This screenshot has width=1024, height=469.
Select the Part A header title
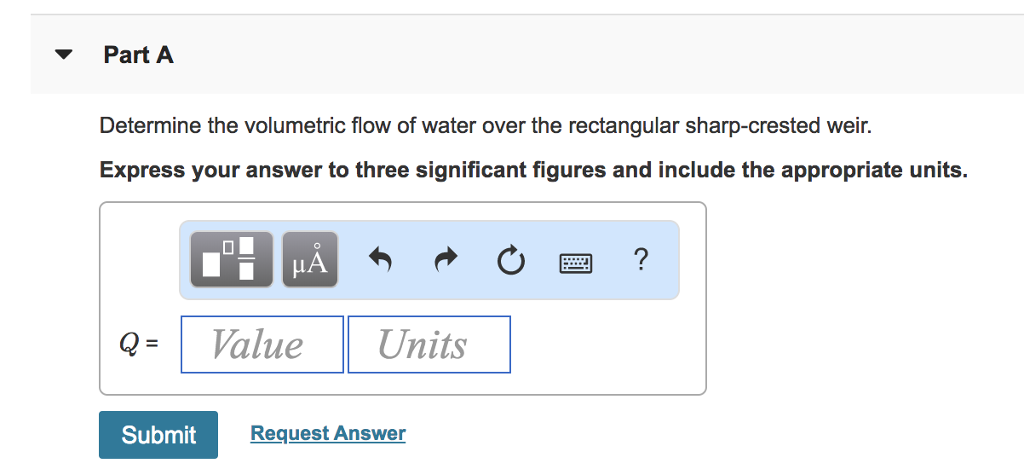tap(138, 55)
